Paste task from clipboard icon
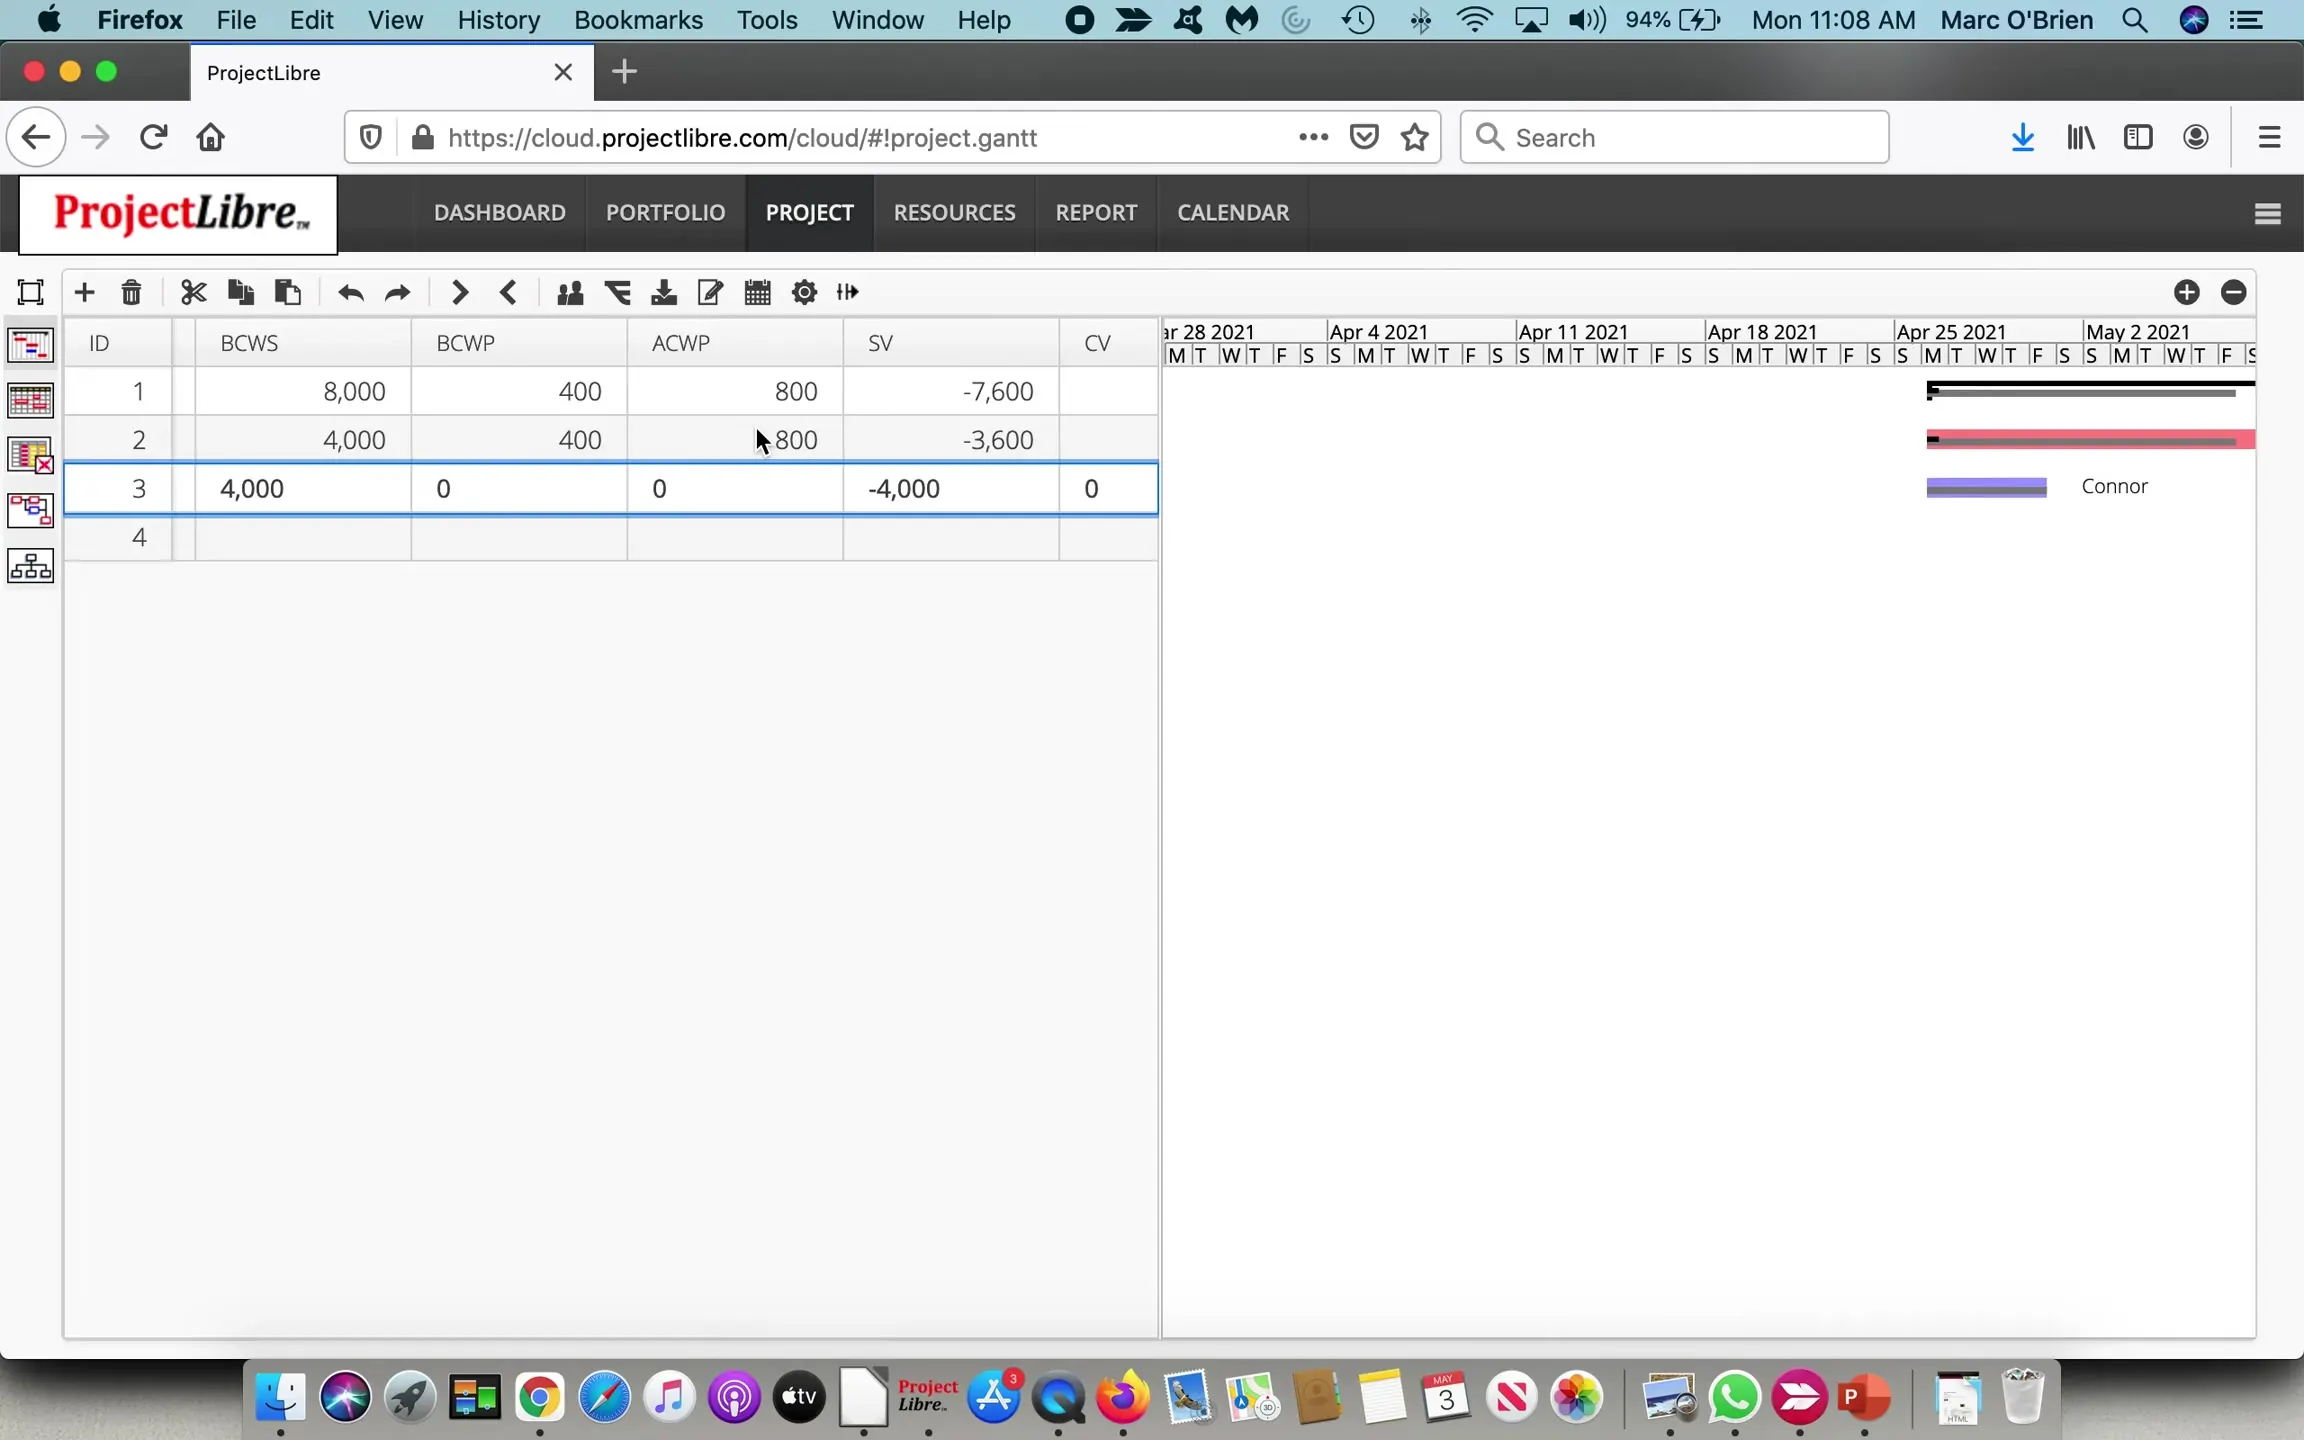Screen dimensions: 2304x1440 coord(288,292)
